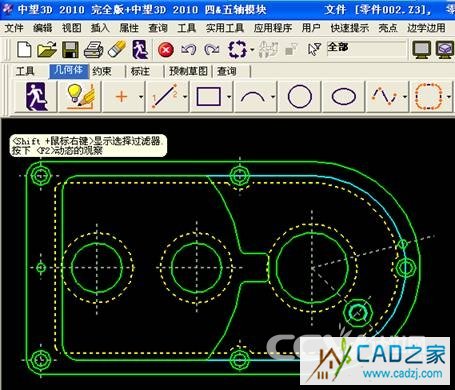Select the ellipse drawing tool
The image size is (455, 390).
pos(343,97)
